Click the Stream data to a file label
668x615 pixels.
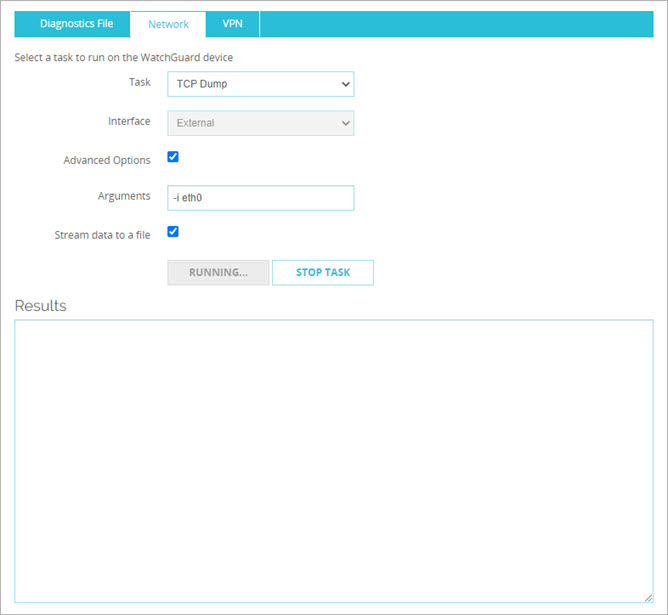102,235
